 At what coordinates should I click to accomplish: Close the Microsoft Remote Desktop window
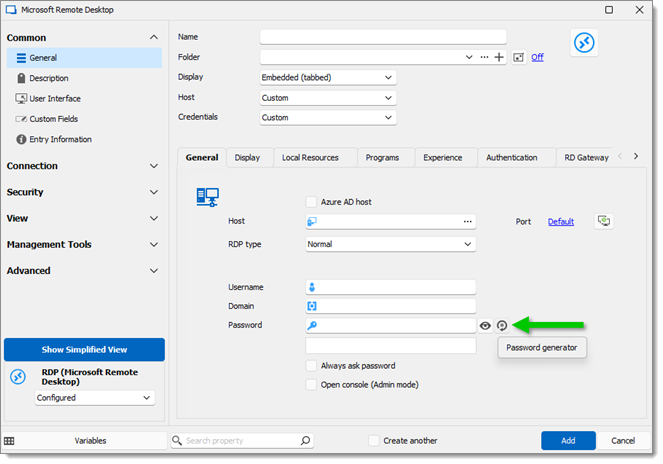[x=639, y=10]
